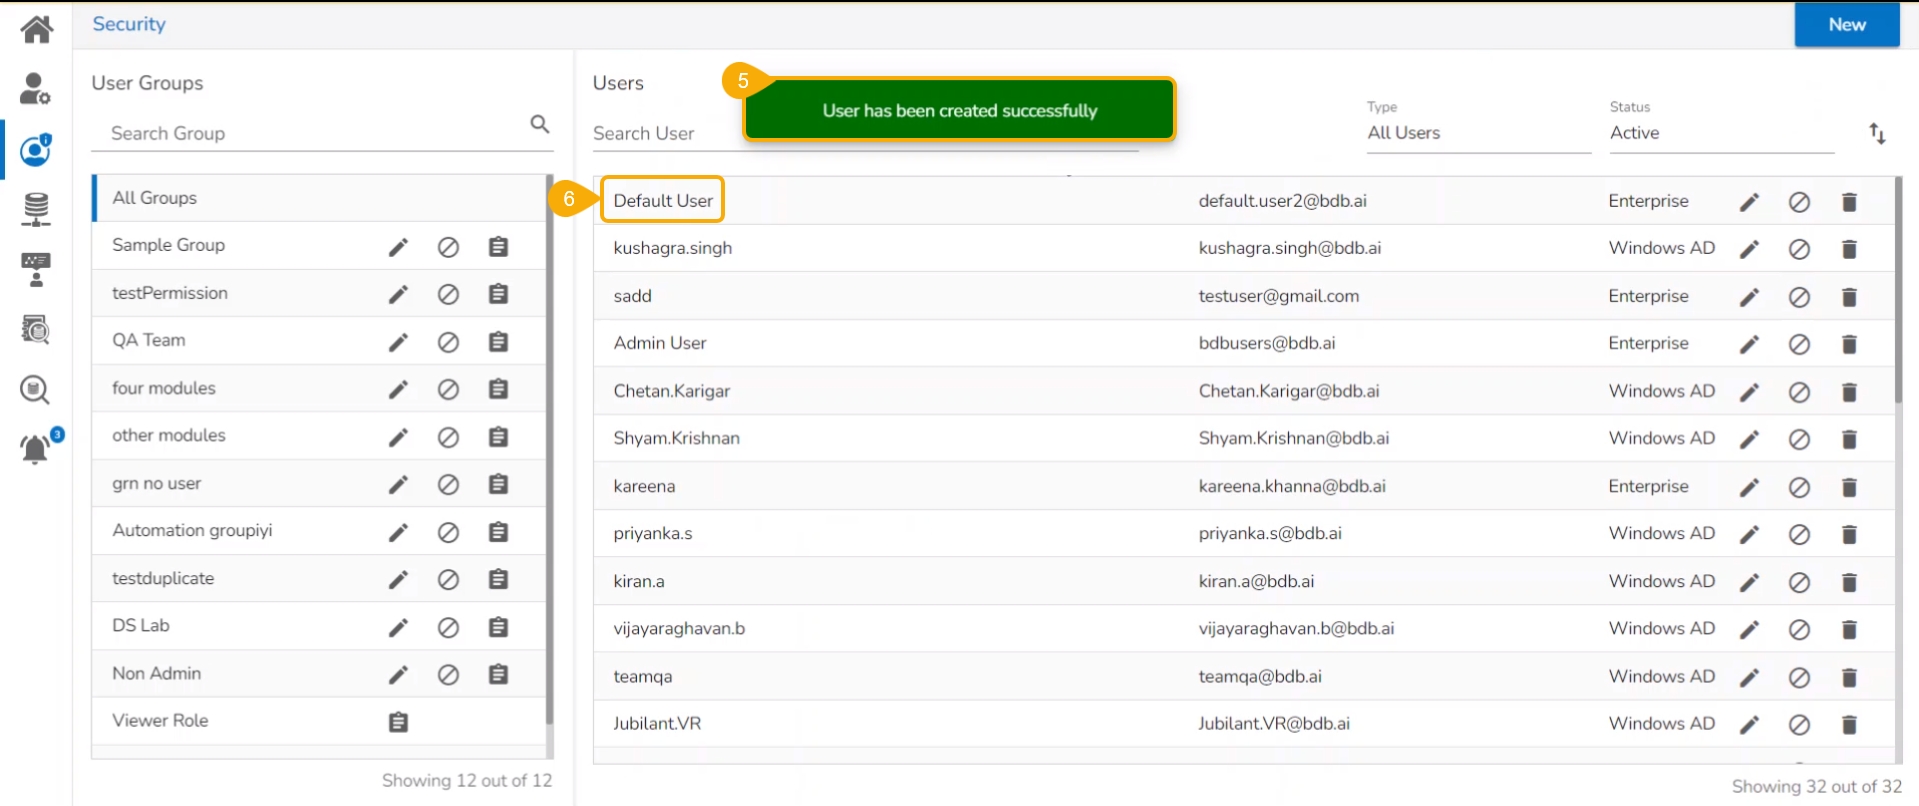Screen dimensions: 1919x806
Task: Click the search magnifier in User Groups
Action: [539, 124]
